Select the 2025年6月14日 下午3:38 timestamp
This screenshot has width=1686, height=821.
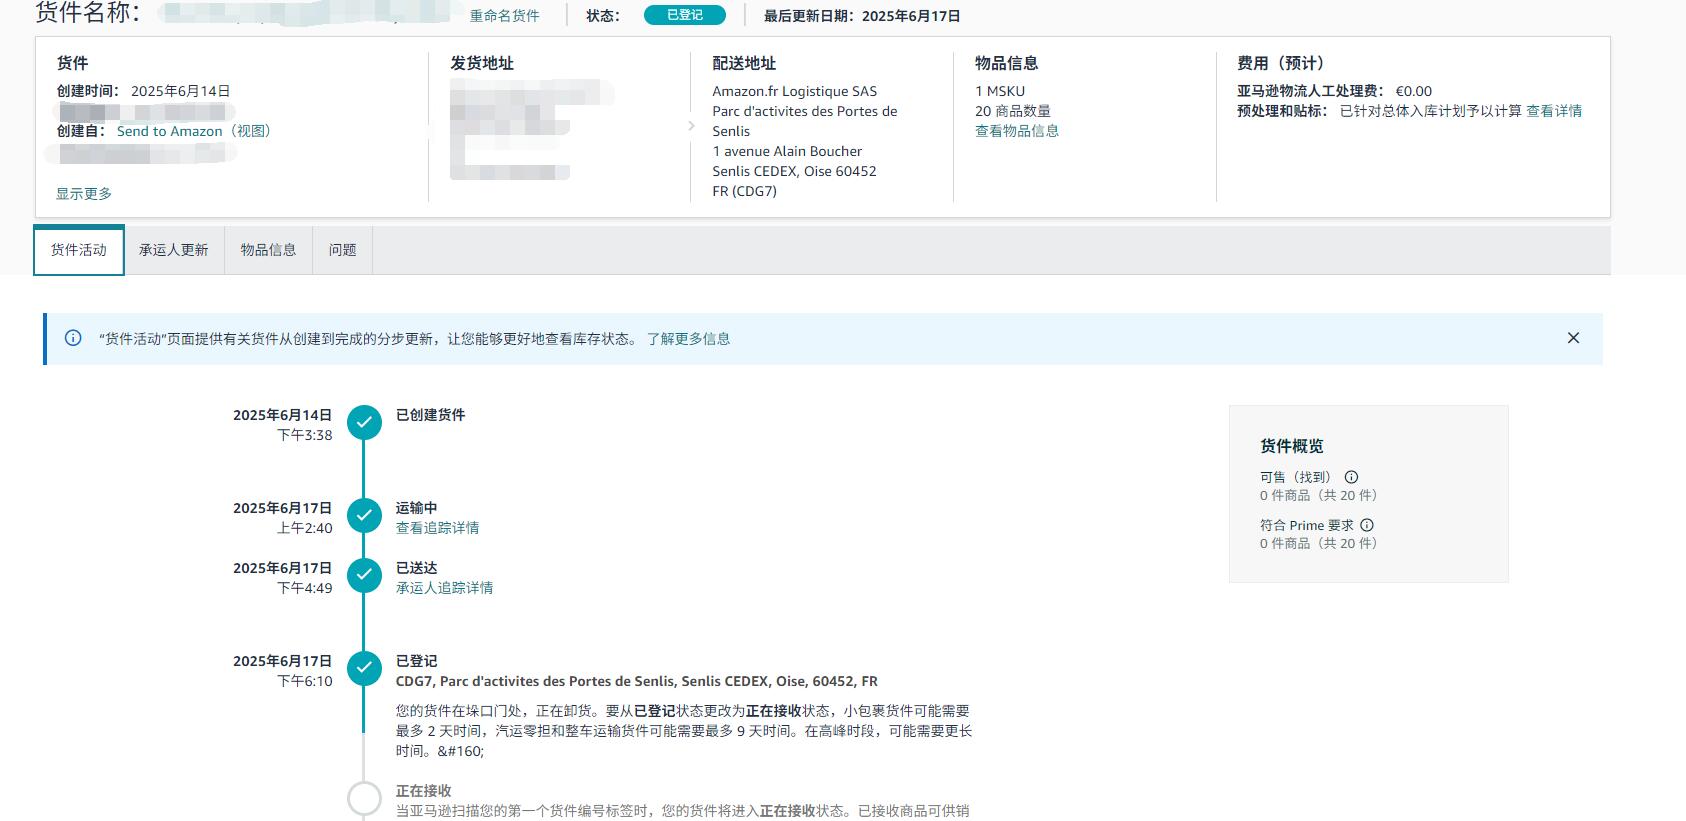pos(282,425)
